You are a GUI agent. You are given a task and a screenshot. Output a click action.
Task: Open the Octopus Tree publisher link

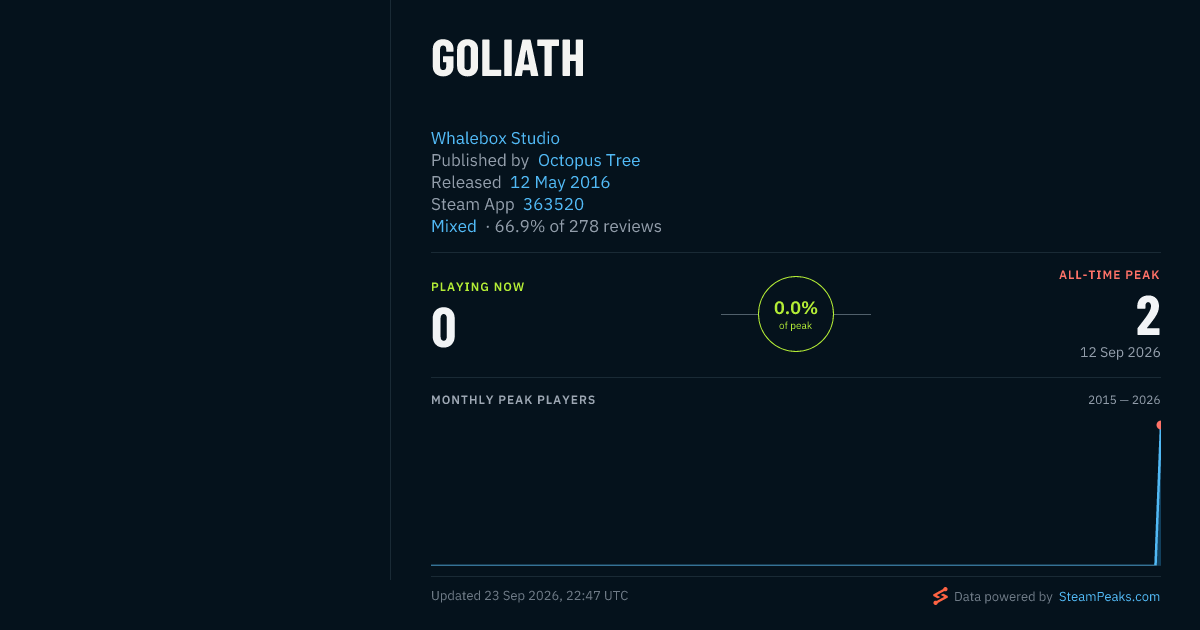pyautogui.click(x=589, y=160)
